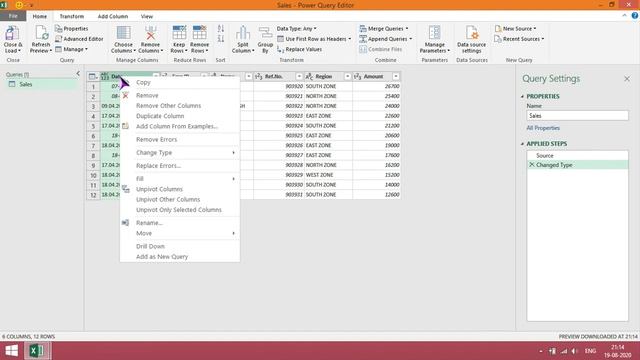Open the Amount column filter dropdown

coord(396,76)
